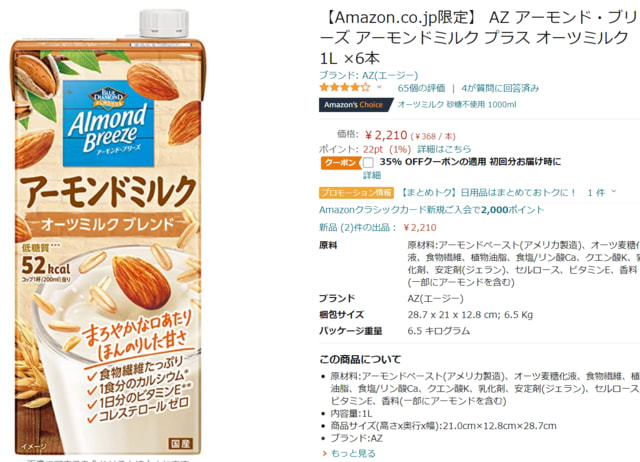The height and width of the screenshot is (462, 640).
Task: View the 65個の評価 reviews link
Action: [x=421, y=88]
